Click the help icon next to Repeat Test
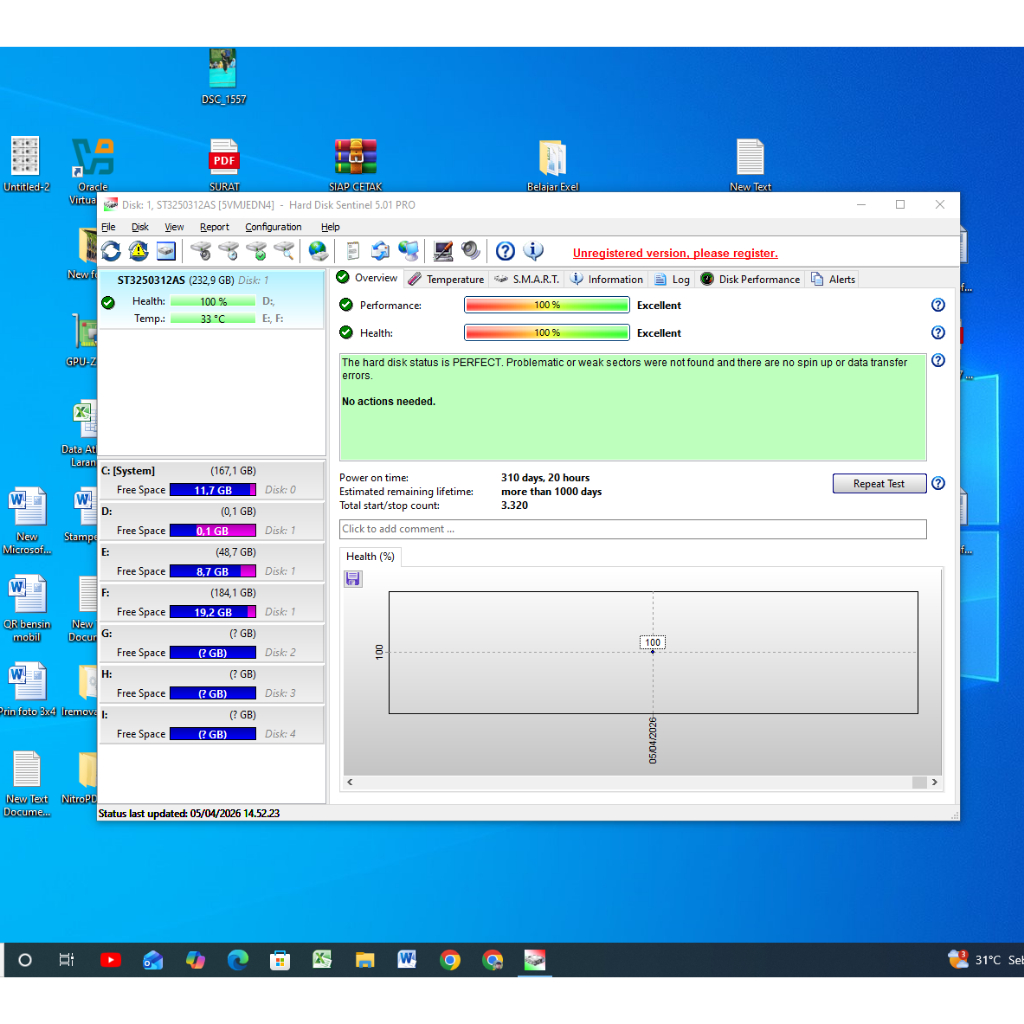Screen dimensions: 1024x1024 click(x=938, y=483)
